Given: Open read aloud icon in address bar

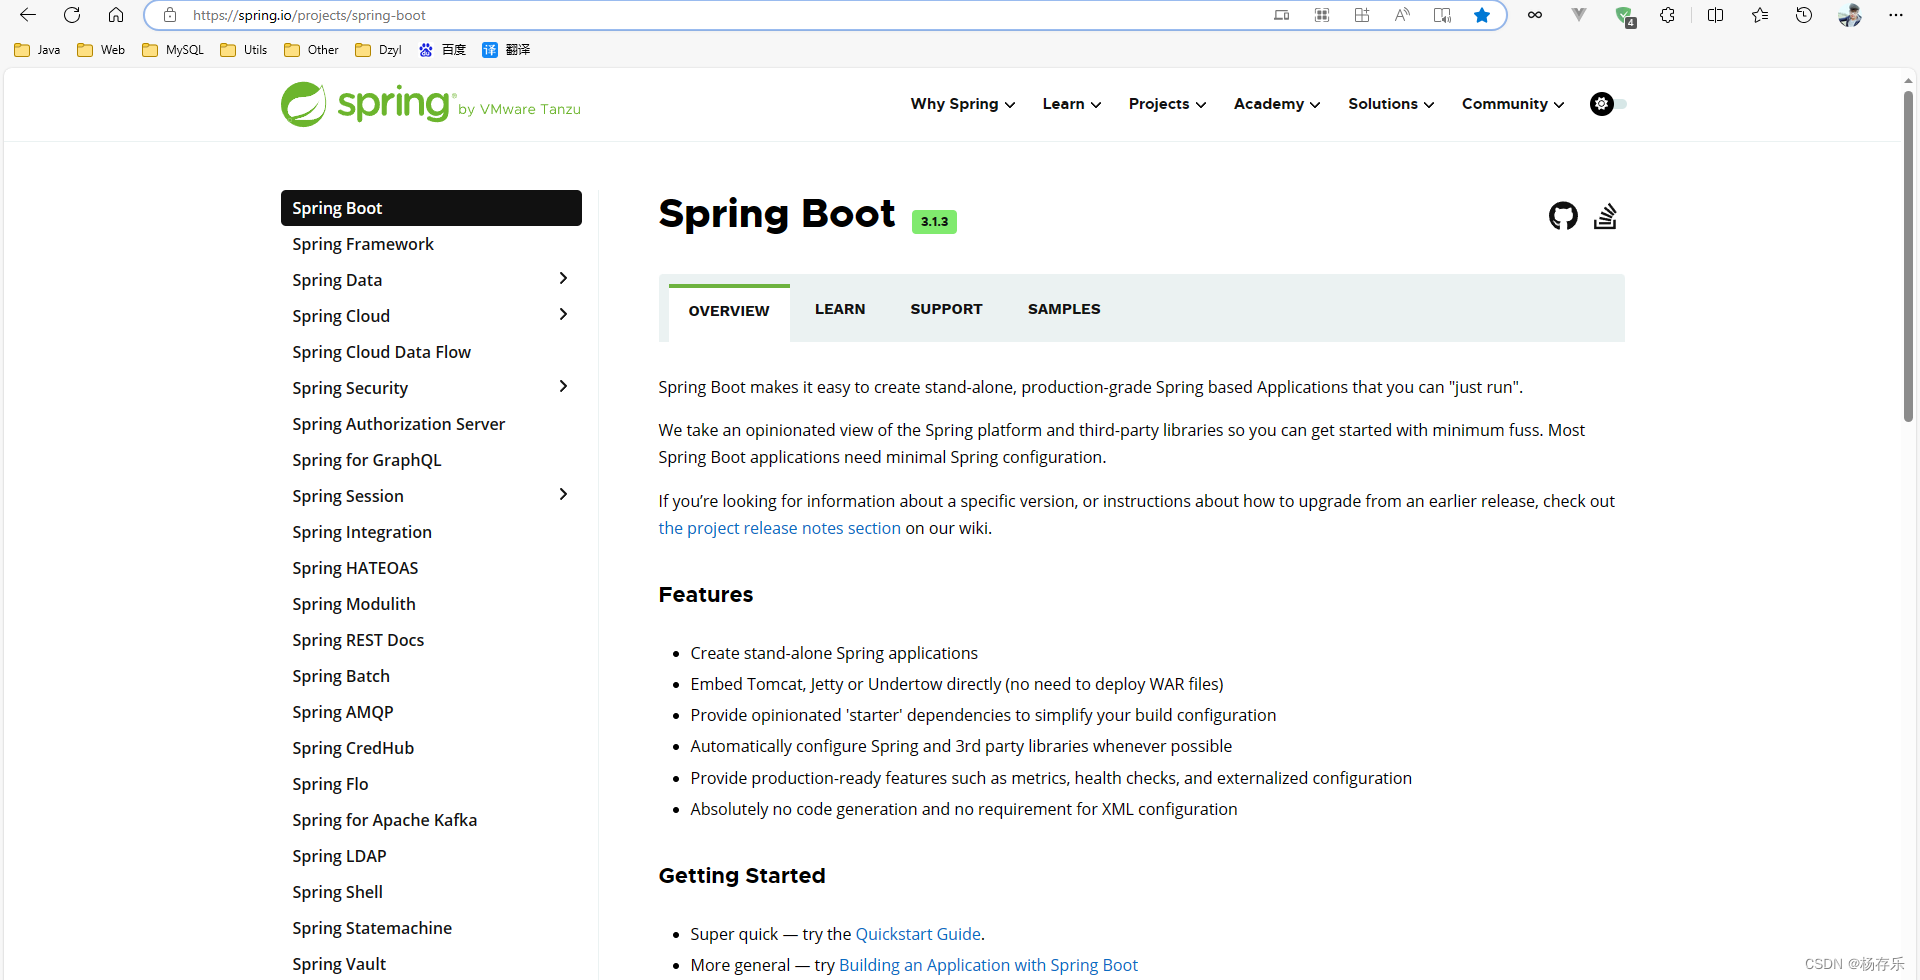Looking at the screenshot, I should coord(1402,15).
